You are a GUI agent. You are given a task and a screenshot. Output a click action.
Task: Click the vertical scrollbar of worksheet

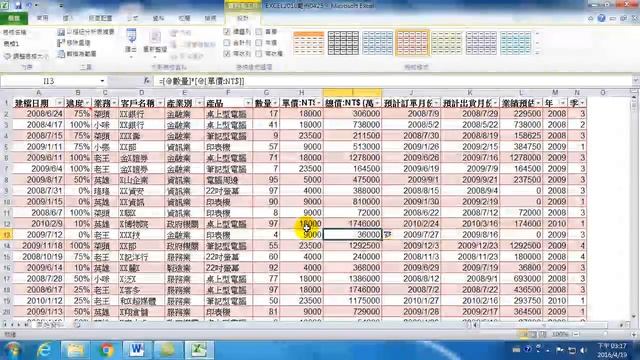[634, 206]
